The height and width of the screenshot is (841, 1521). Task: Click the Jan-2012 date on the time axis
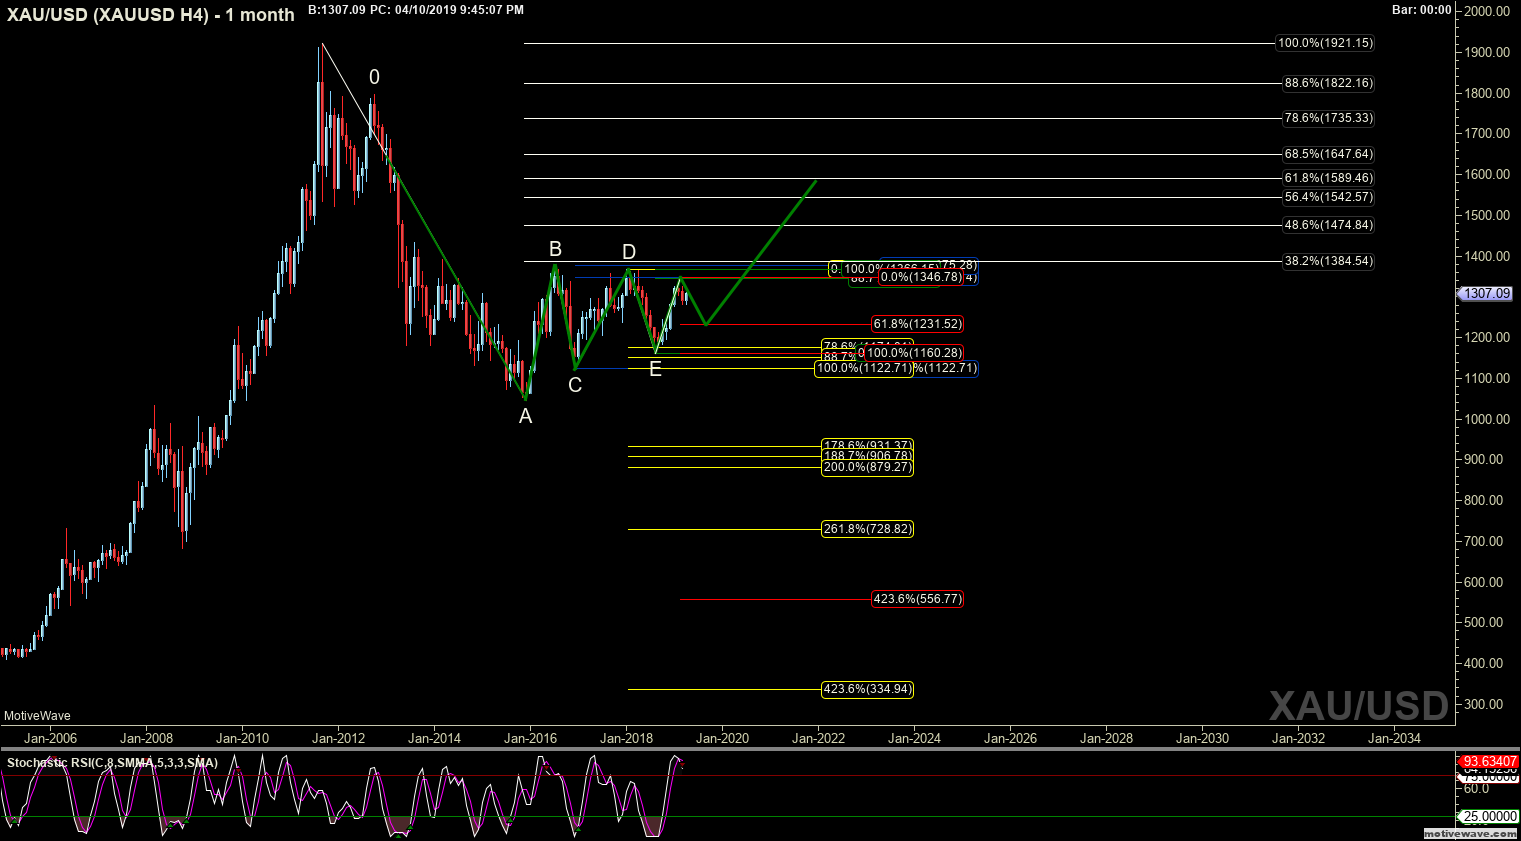338,739
